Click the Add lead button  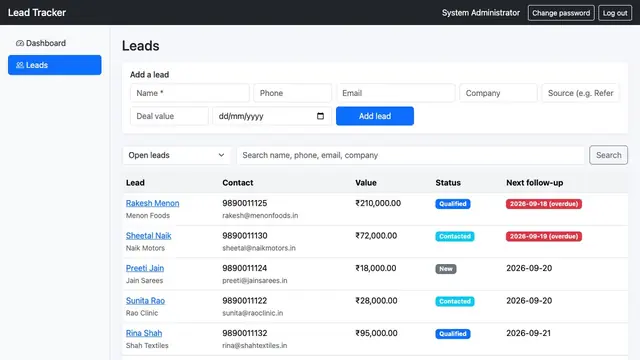375,116
